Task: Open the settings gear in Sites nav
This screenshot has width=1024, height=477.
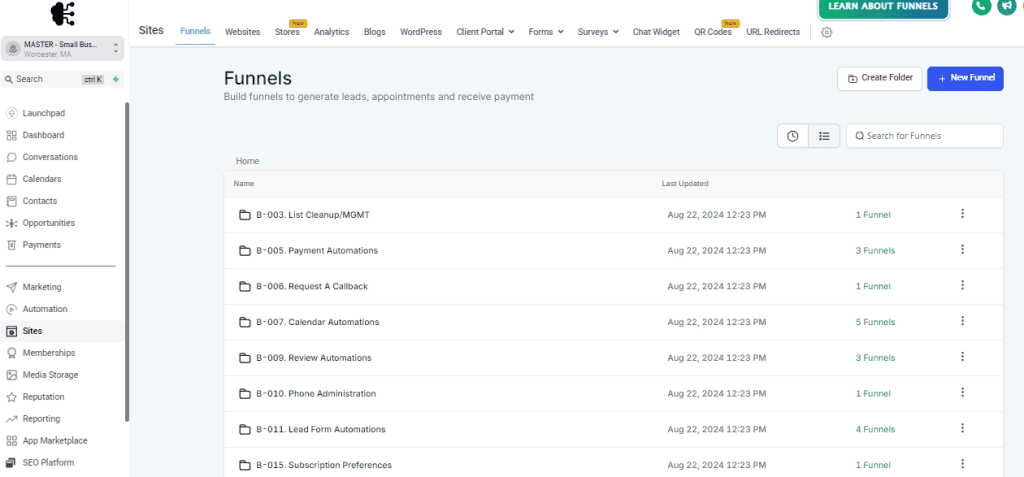Action: coord(826,32)
